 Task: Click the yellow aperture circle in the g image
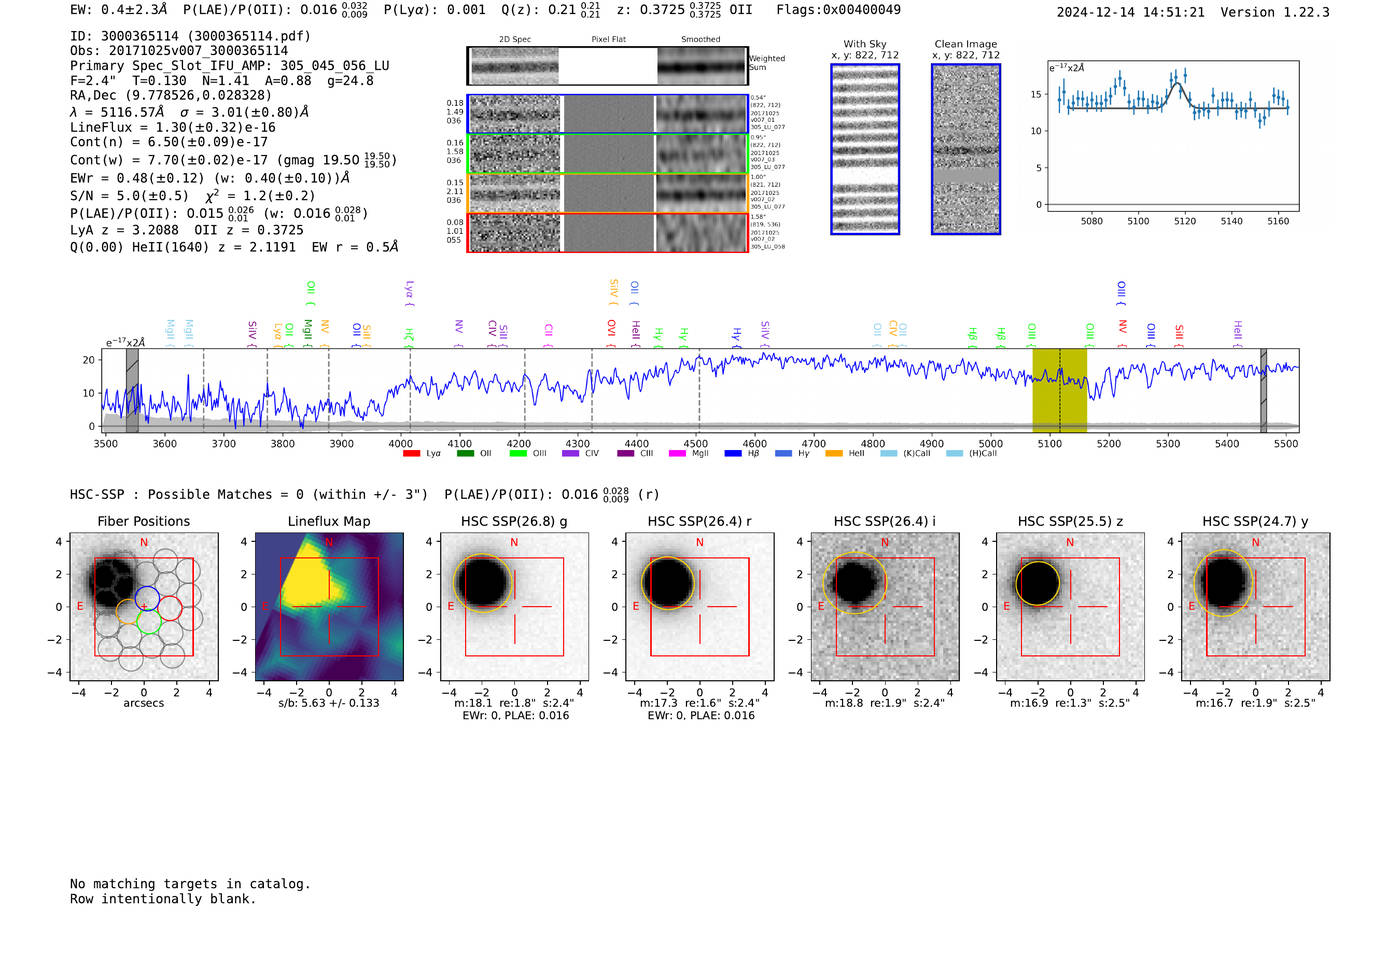point(483,582)
